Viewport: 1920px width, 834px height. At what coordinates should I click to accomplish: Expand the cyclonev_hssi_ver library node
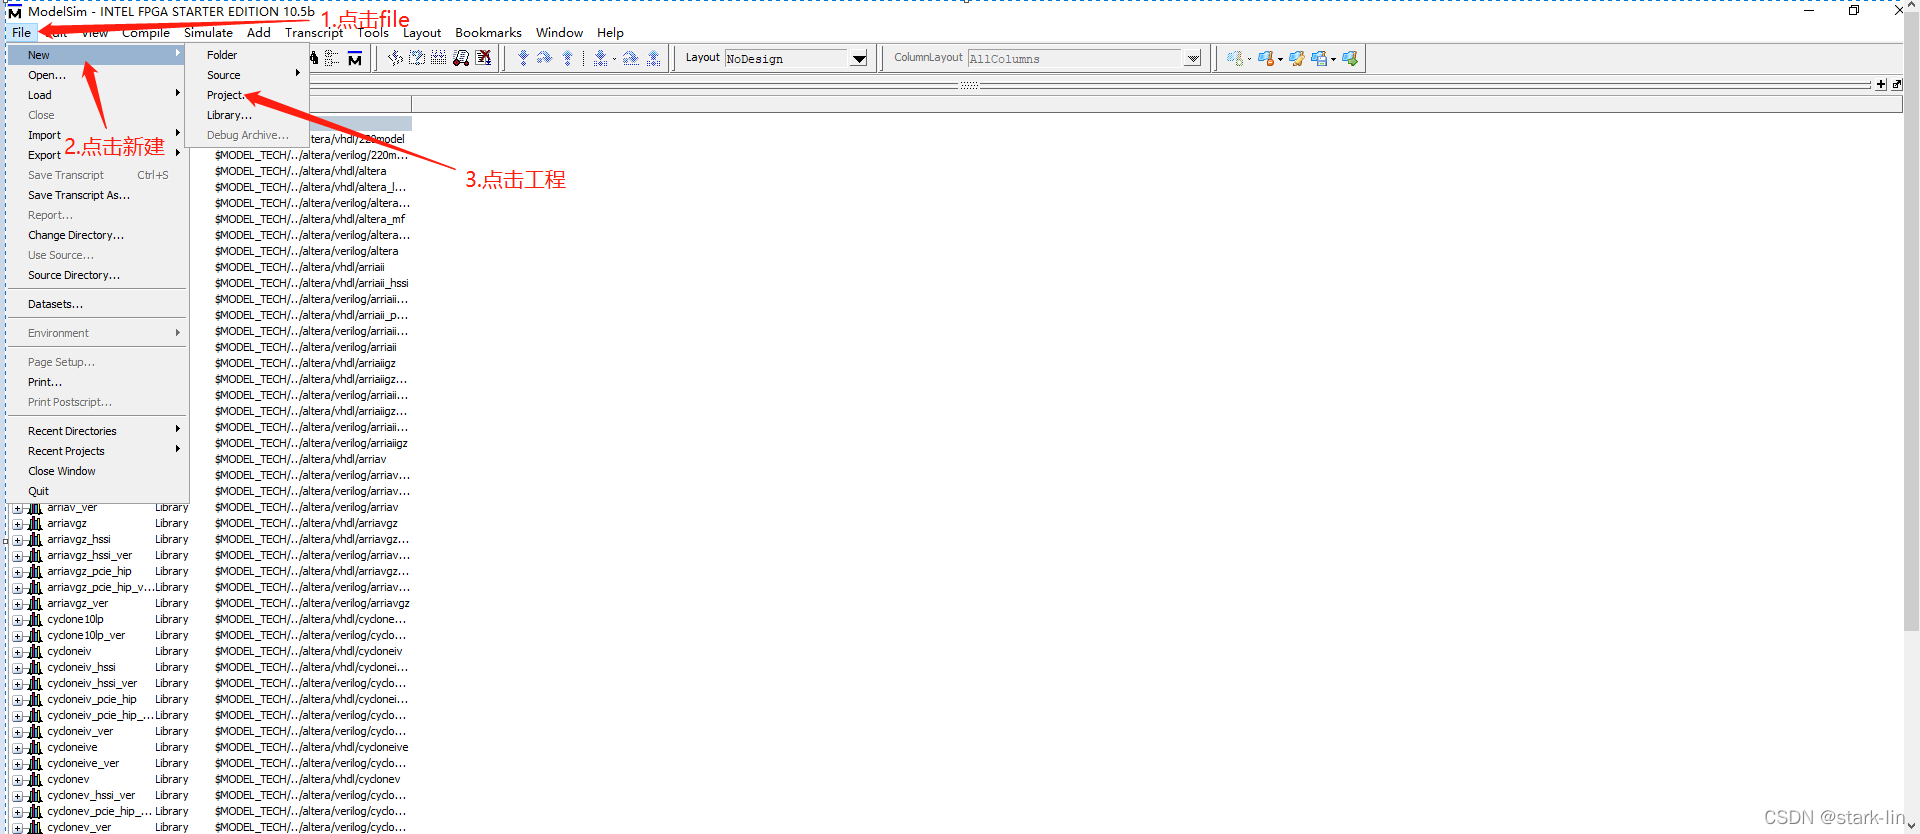pos(17,796)
